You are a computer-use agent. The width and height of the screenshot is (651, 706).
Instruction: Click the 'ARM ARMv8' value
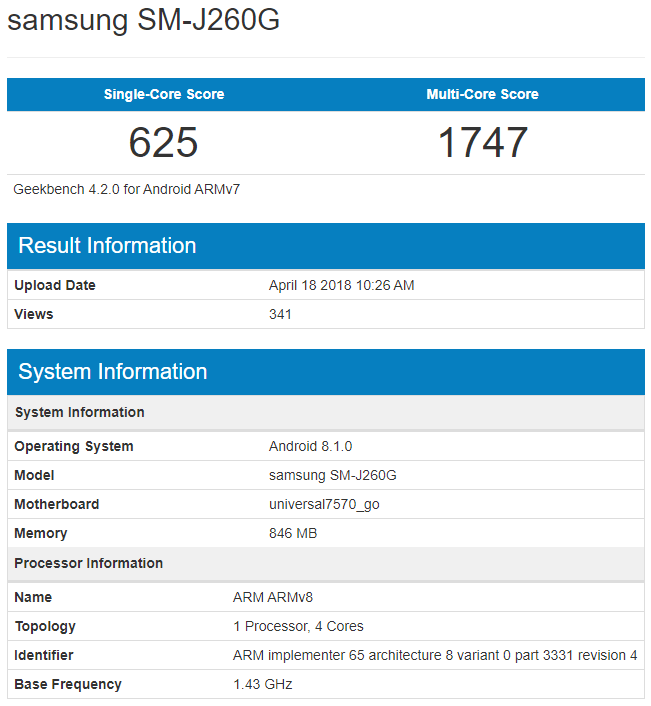coord(273,597)
